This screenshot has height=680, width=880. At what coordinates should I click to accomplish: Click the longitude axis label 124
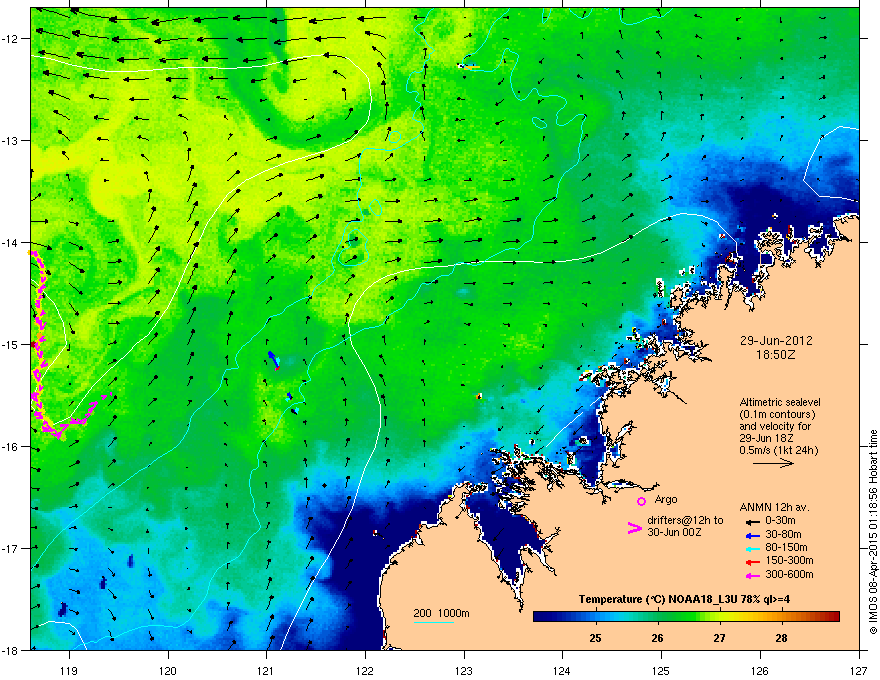562,670
